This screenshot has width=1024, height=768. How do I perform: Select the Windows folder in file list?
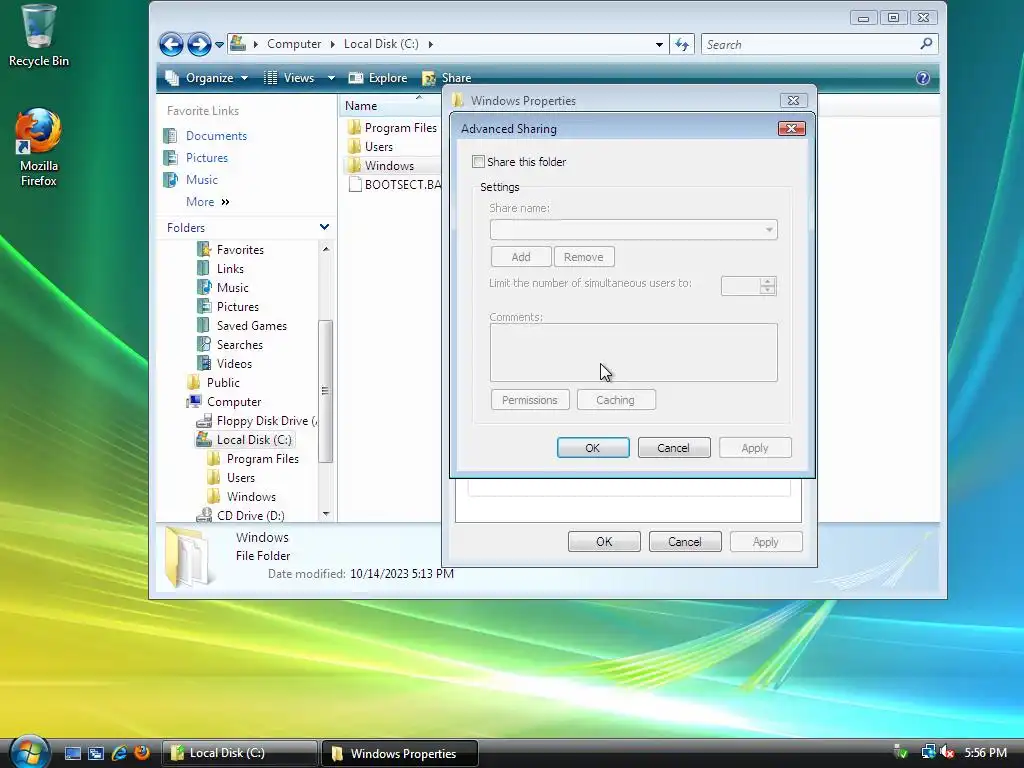coord(381,166)
